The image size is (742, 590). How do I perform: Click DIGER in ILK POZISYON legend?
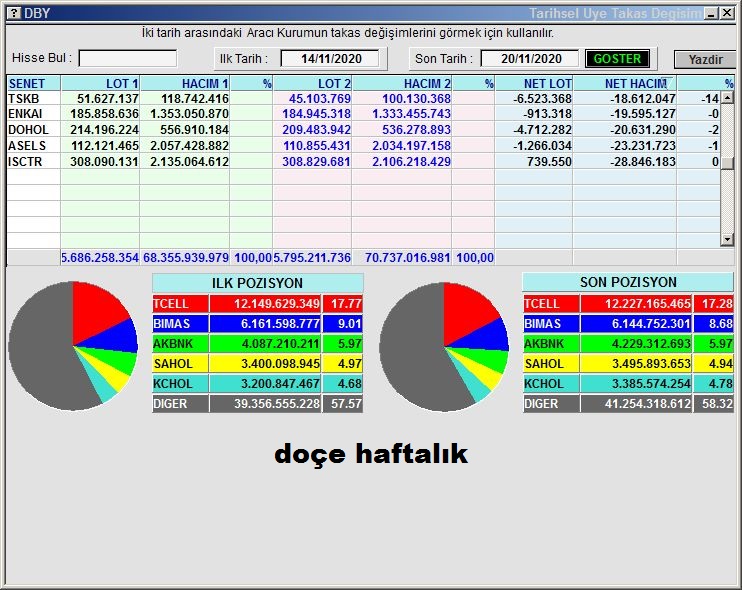[x=180, y=404]
